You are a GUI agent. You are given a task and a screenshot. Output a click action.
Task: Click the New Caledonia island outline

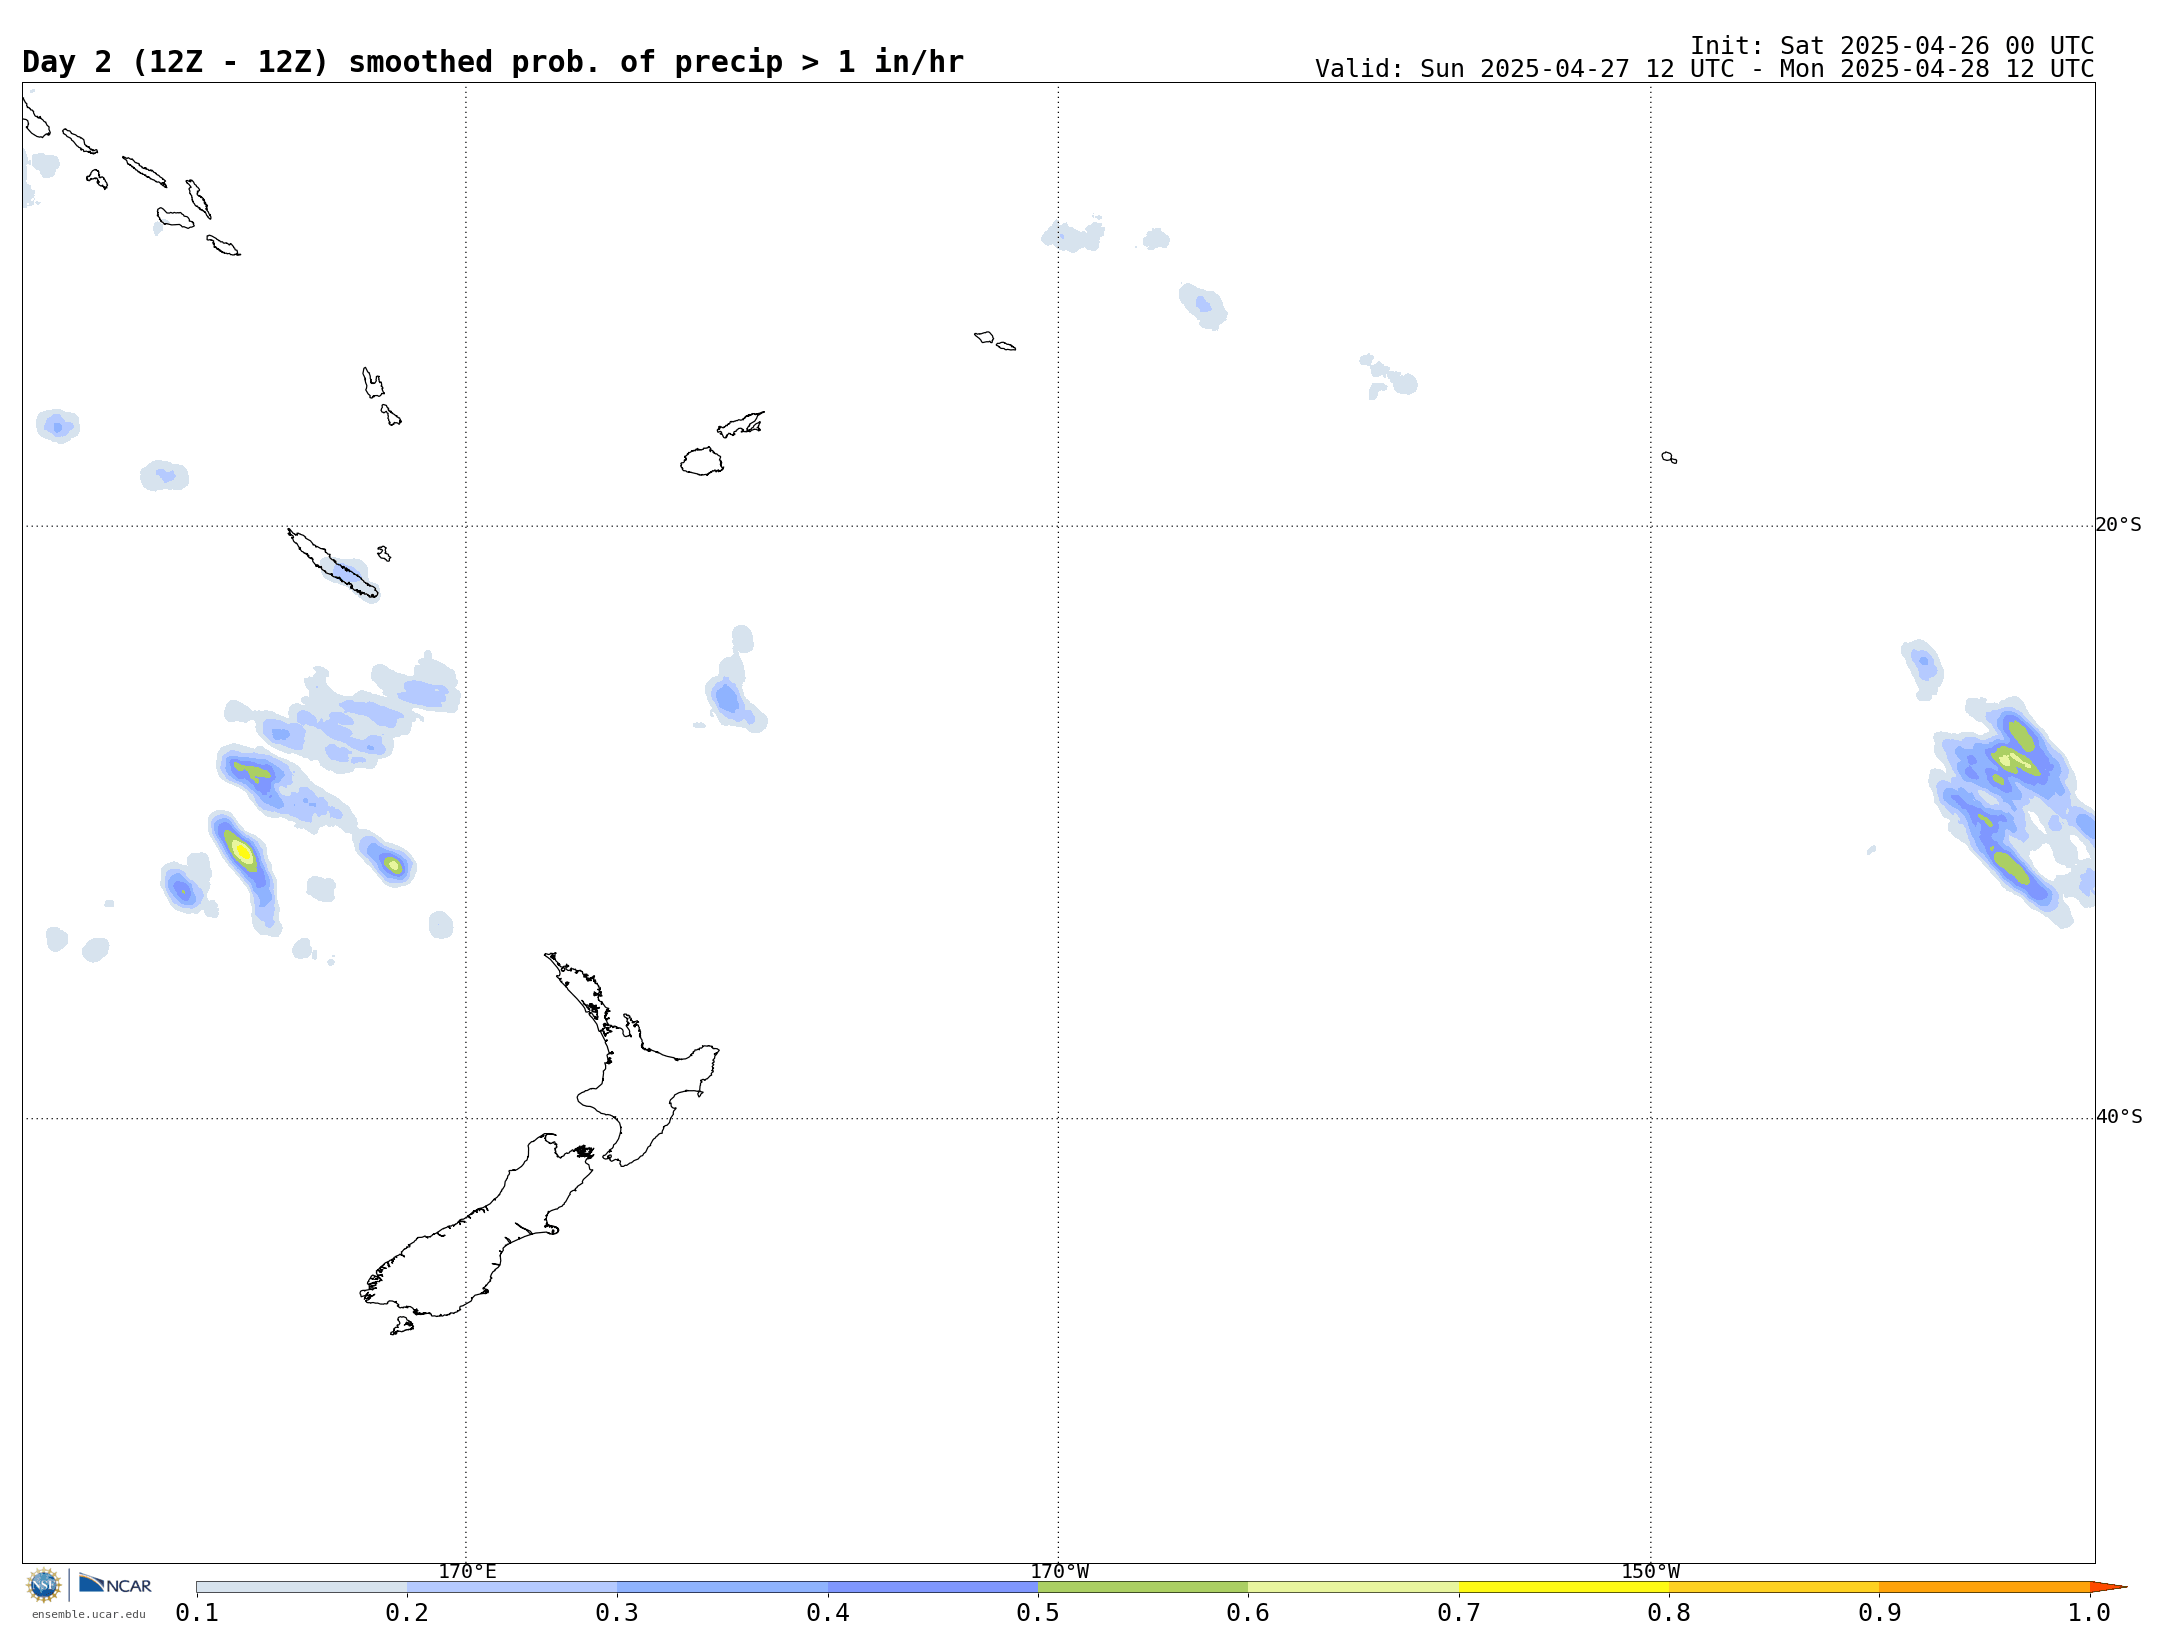coord(332,564)
